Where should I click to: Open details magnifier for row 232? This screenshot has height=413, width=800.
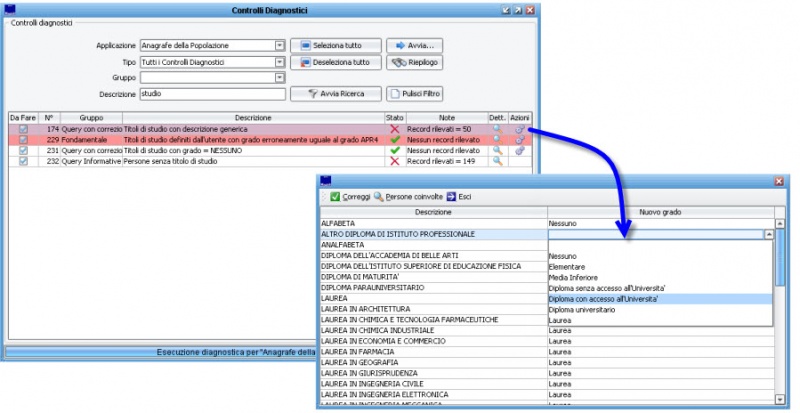[497, 161]
